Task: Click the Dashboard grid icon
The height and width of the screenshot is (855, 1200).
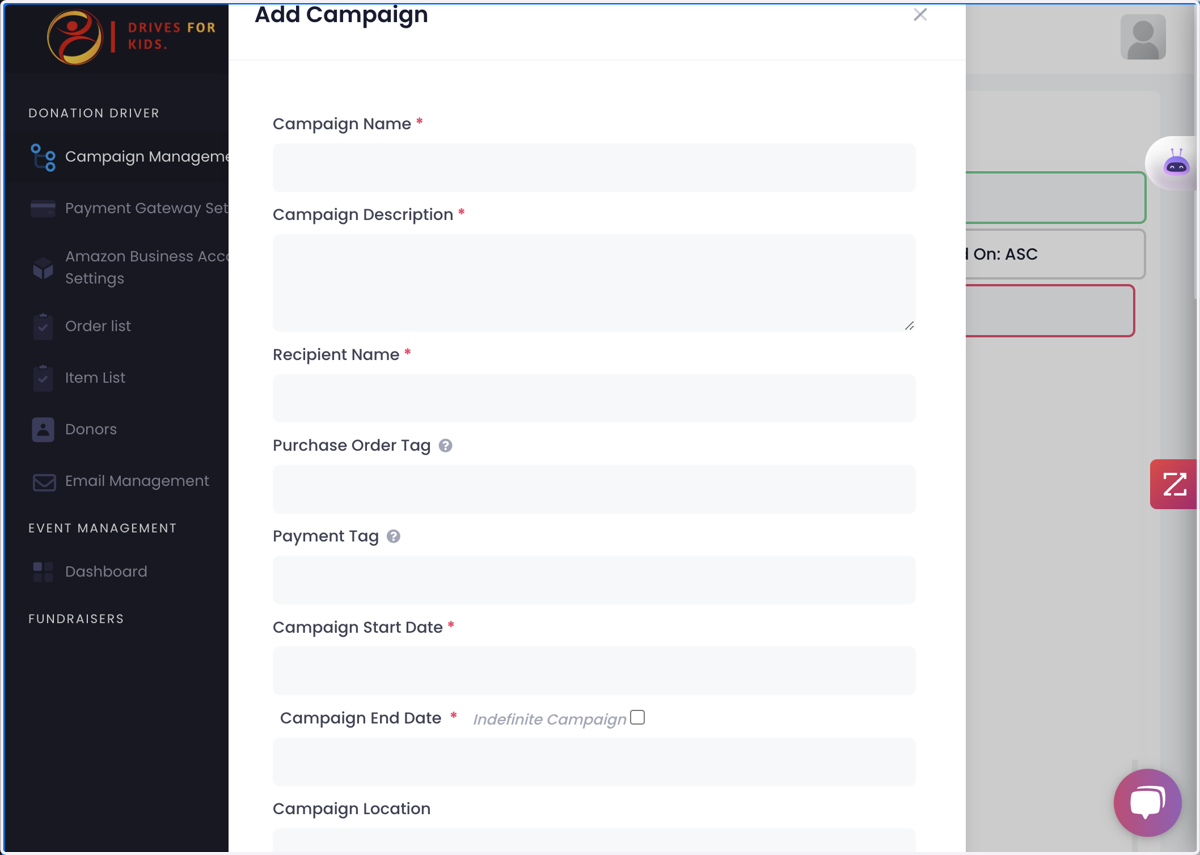Action: pyautogui.click(x=43, y=572)
